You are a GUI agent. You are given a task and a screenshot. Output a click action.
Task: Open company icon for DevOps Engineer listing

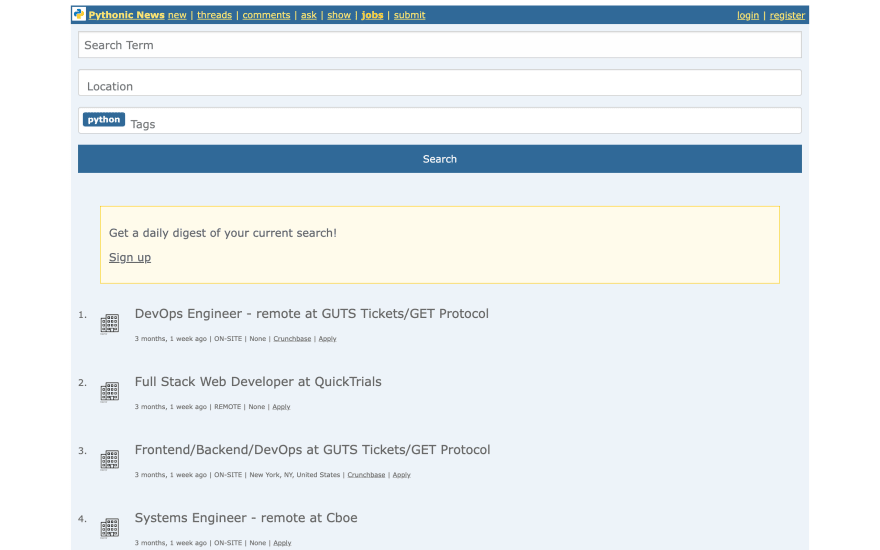tap(109, 324)
